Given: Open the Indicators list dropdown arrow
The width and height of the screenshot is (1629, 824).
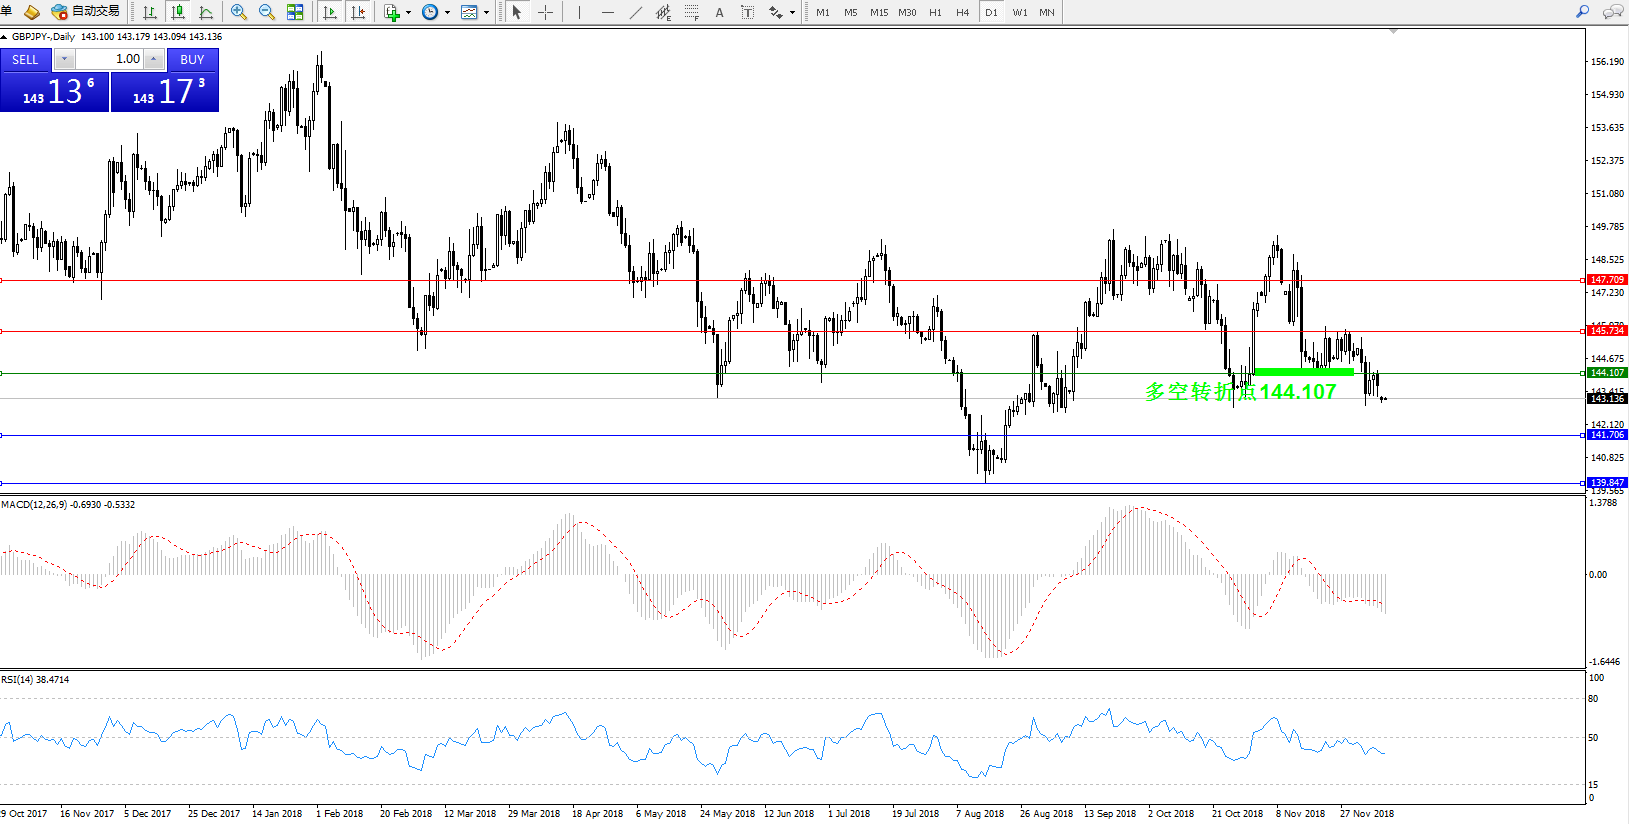Looking at the screenshot, I should 408,13.
